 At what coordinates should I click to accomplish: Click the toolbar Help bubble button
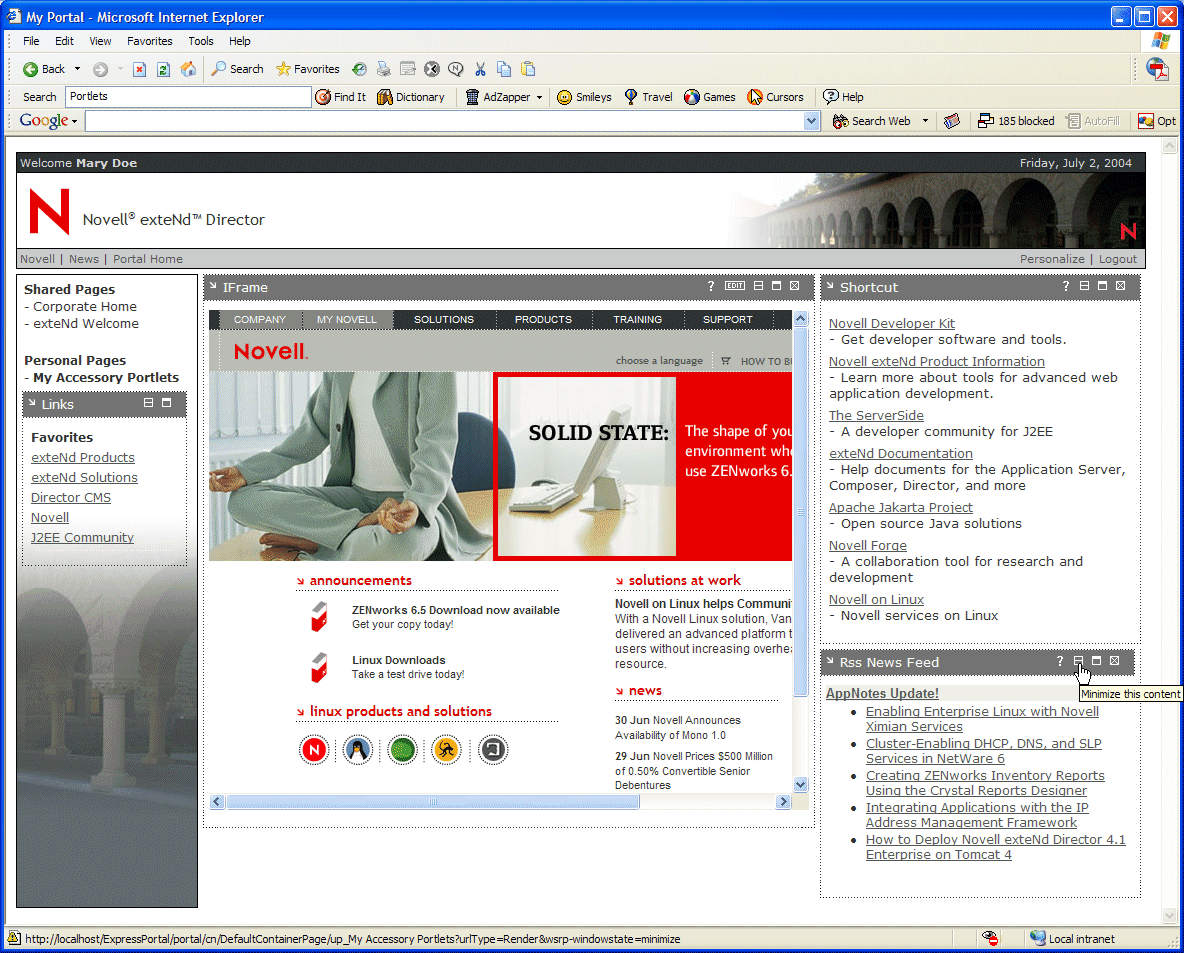[x=843, y=97]
